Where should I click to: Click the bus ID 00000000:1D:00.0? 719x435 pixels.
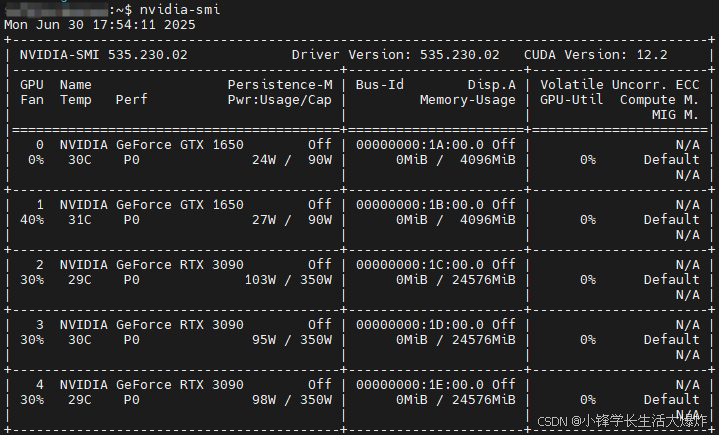pos(420,325)
